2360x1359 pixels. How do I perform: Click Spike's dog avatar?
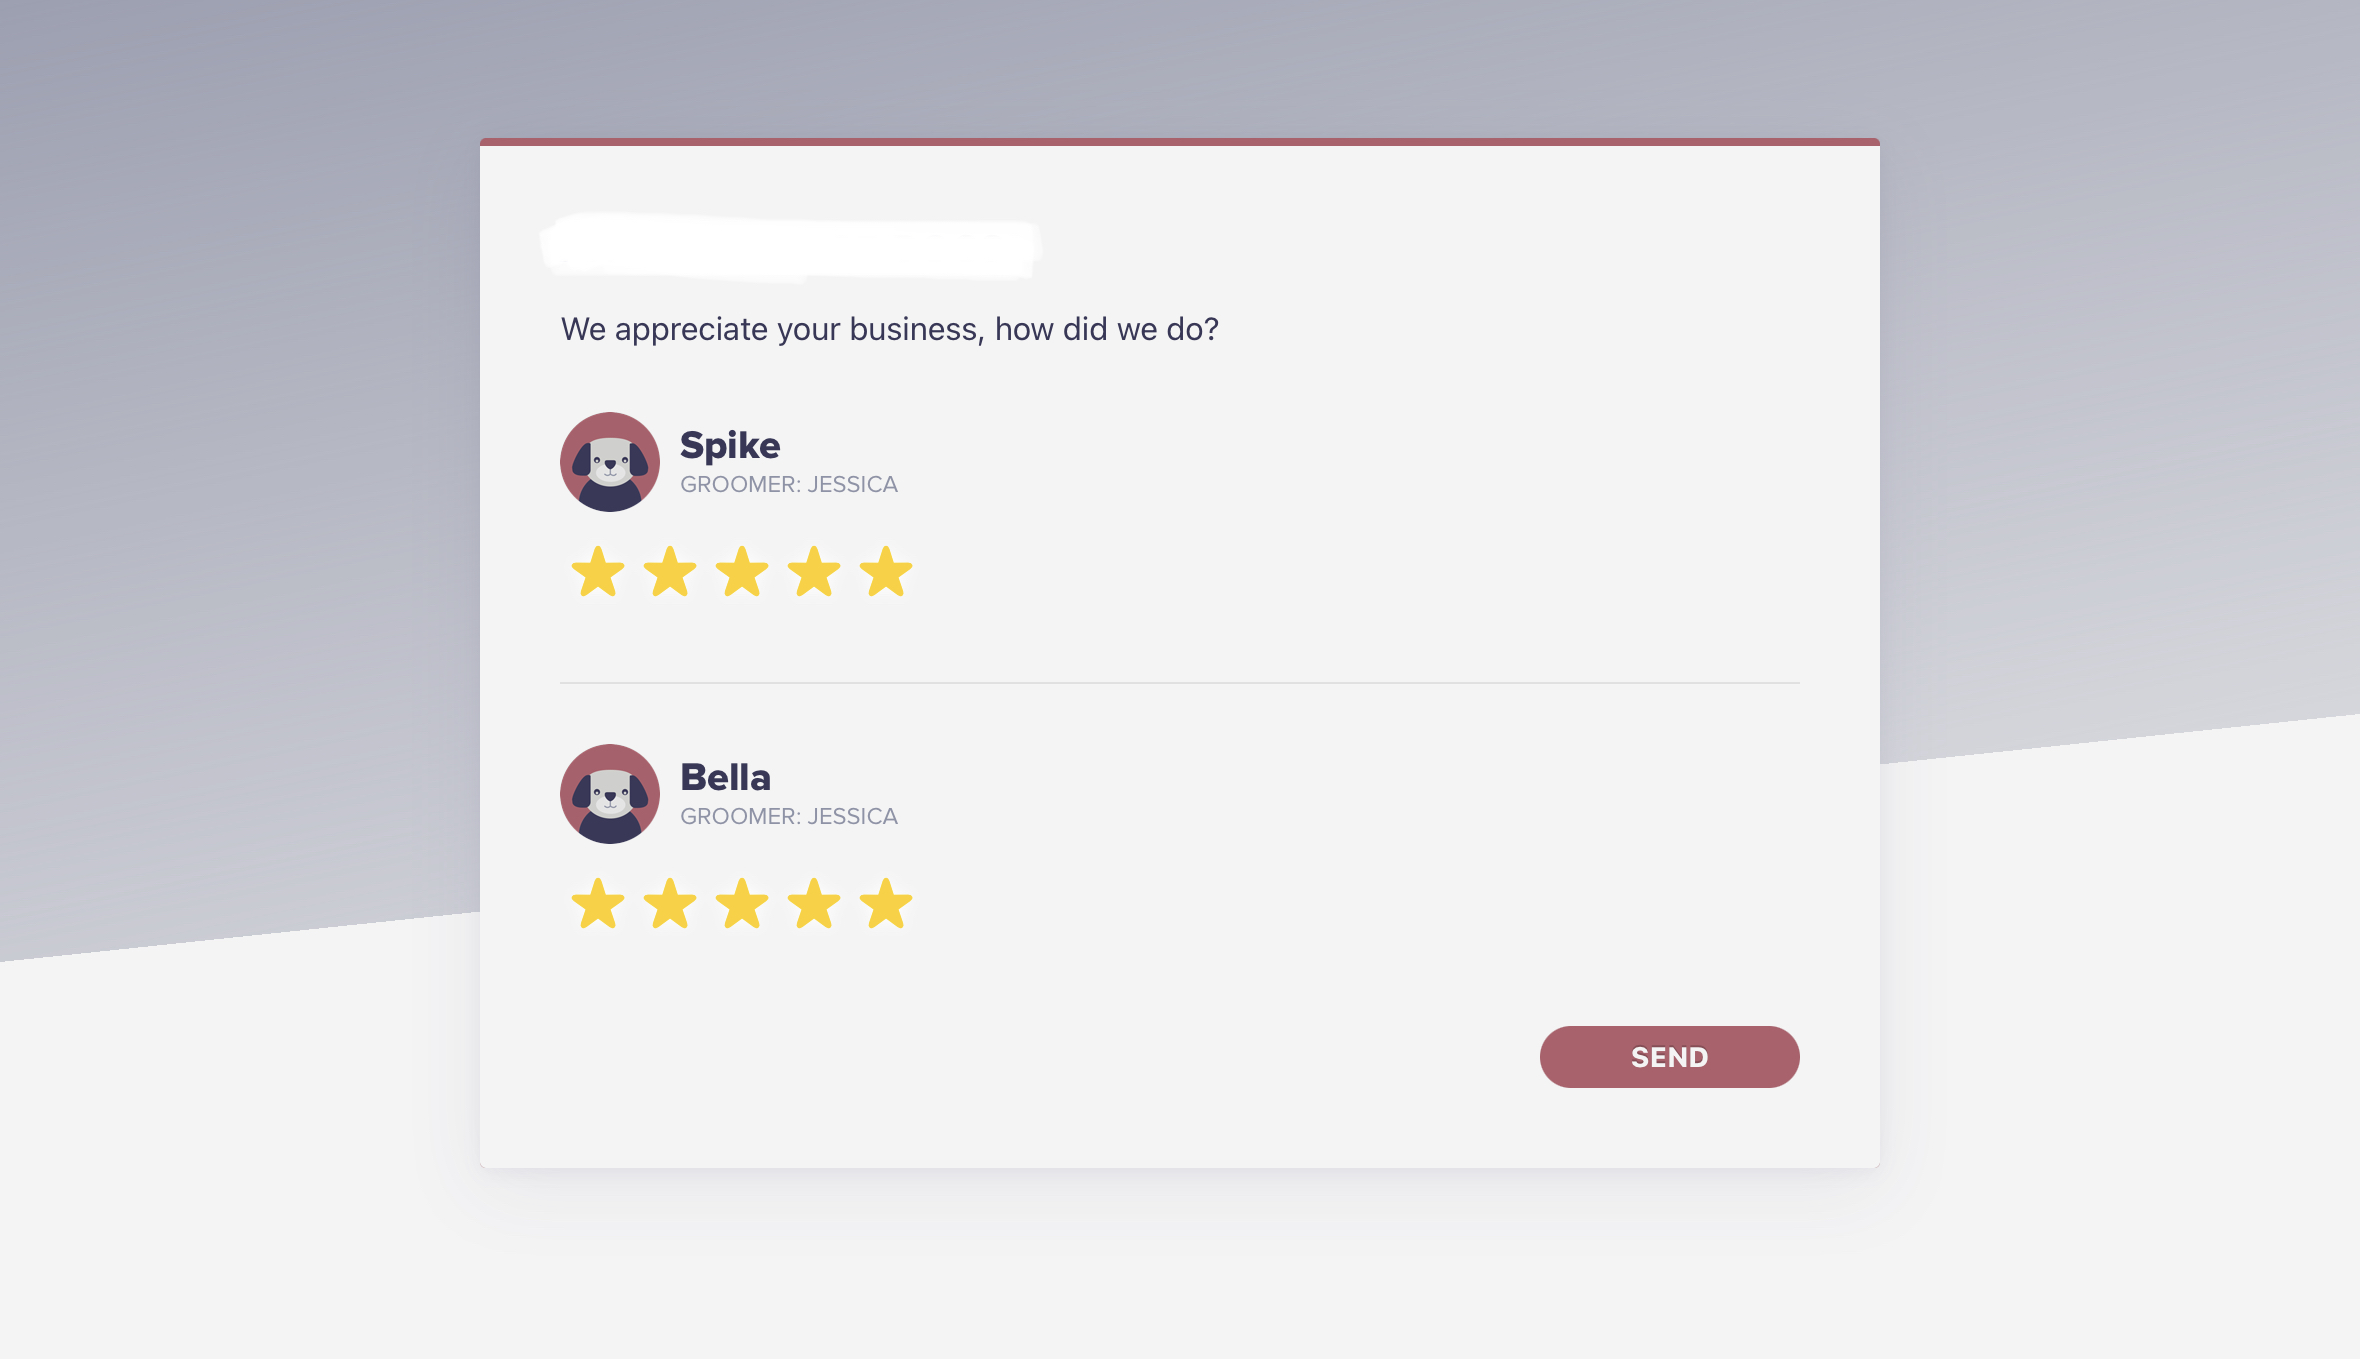click(x=610, y=462)
